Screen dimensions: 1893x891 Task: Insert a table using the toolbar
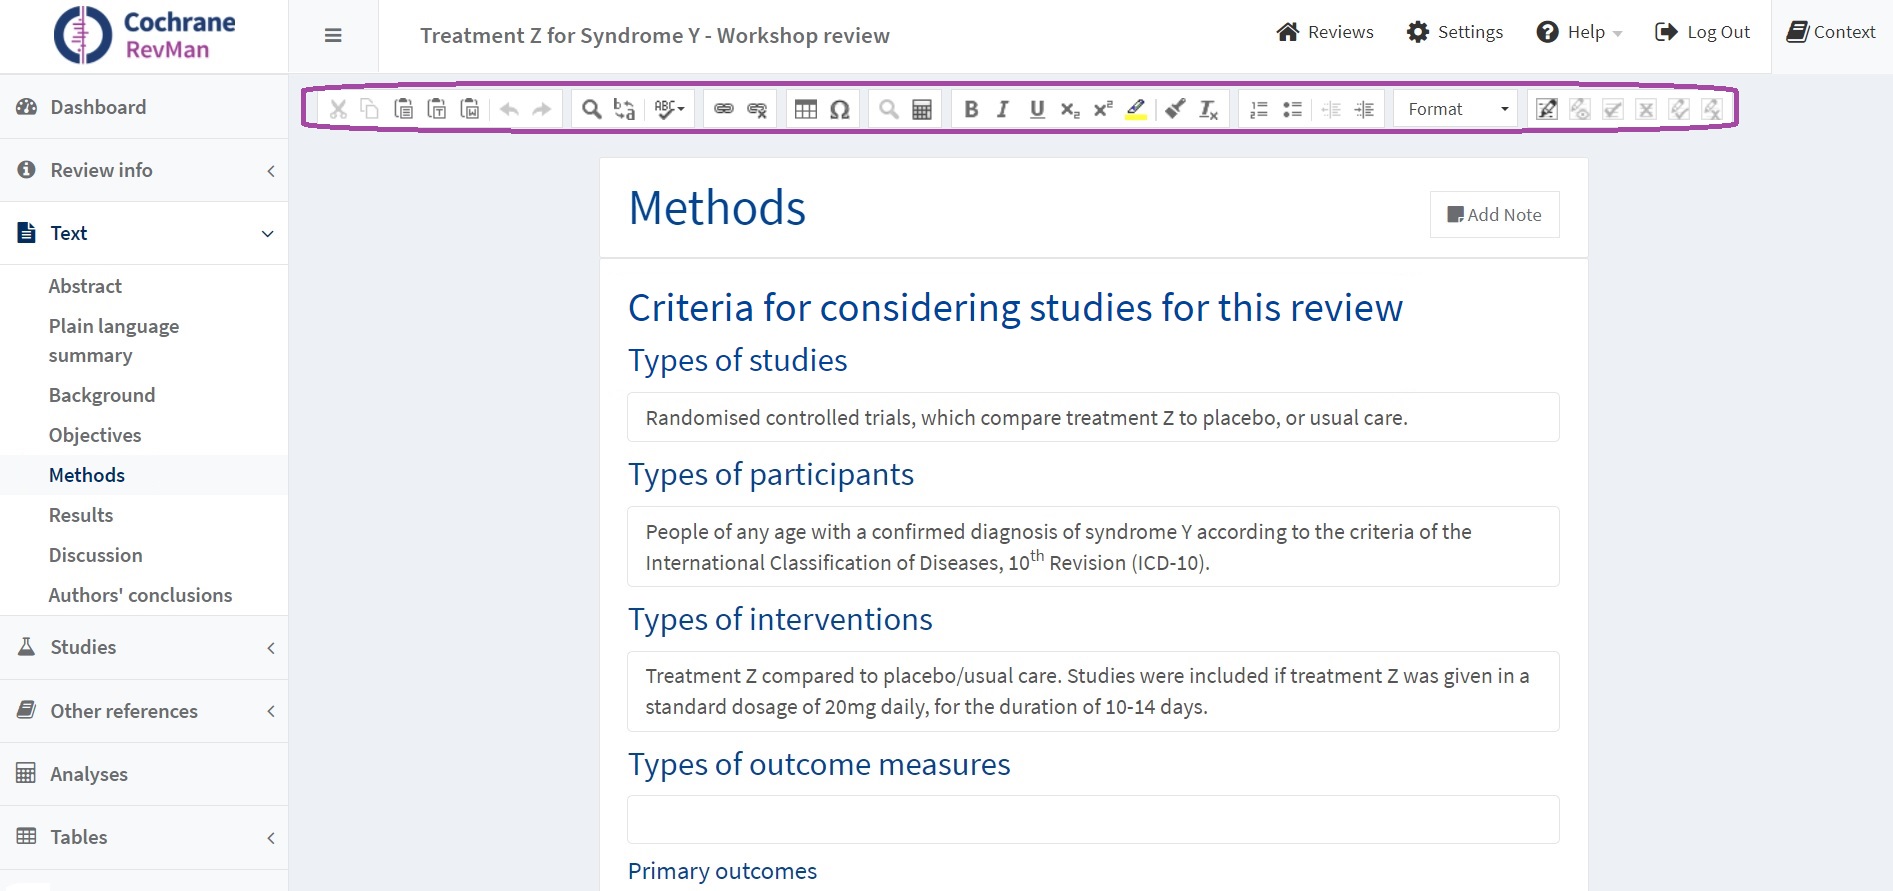coord(806,109)
